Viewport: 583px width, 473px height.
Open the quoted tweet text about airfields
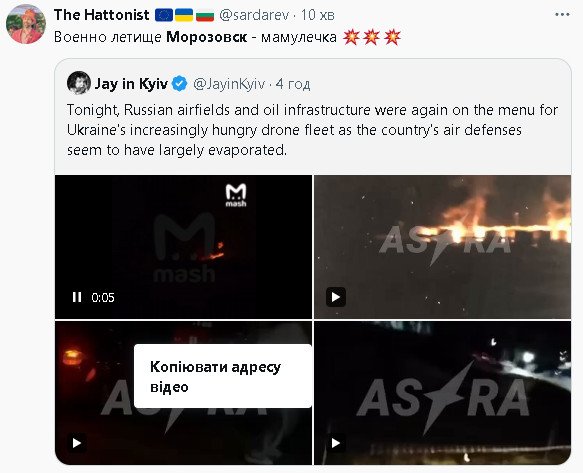pos(312,130)
